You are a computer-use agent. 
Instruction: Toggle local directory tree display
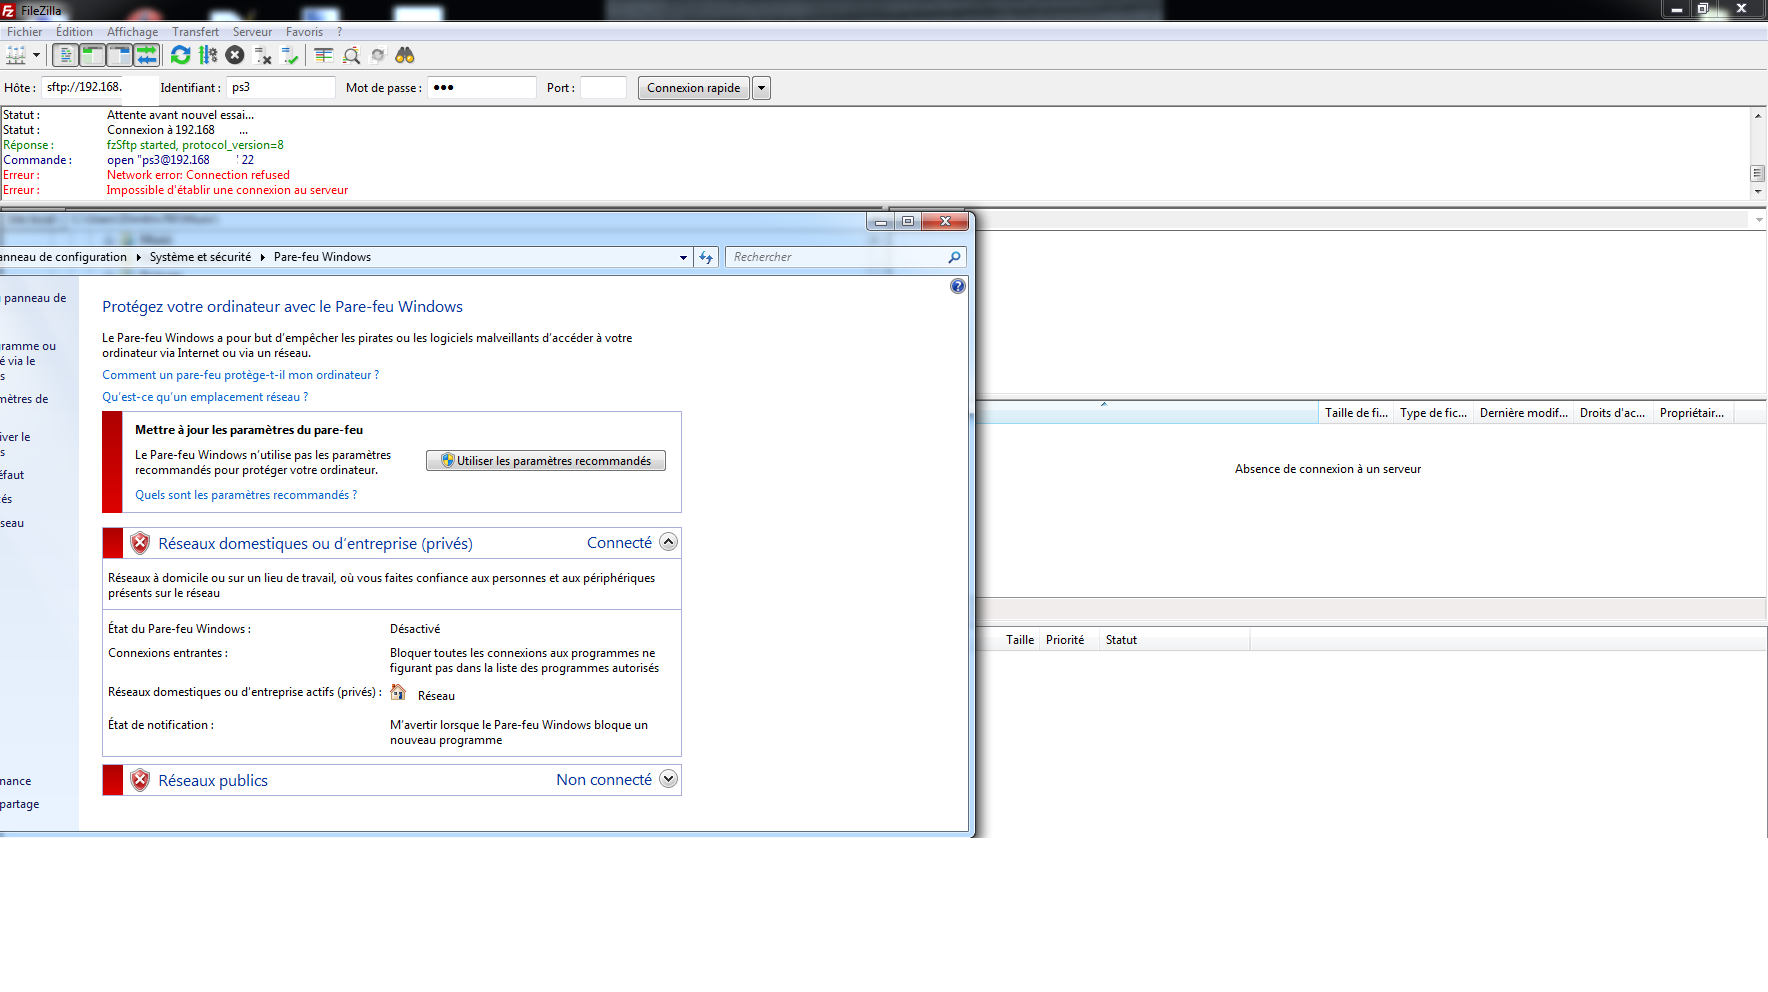point(93,55)
